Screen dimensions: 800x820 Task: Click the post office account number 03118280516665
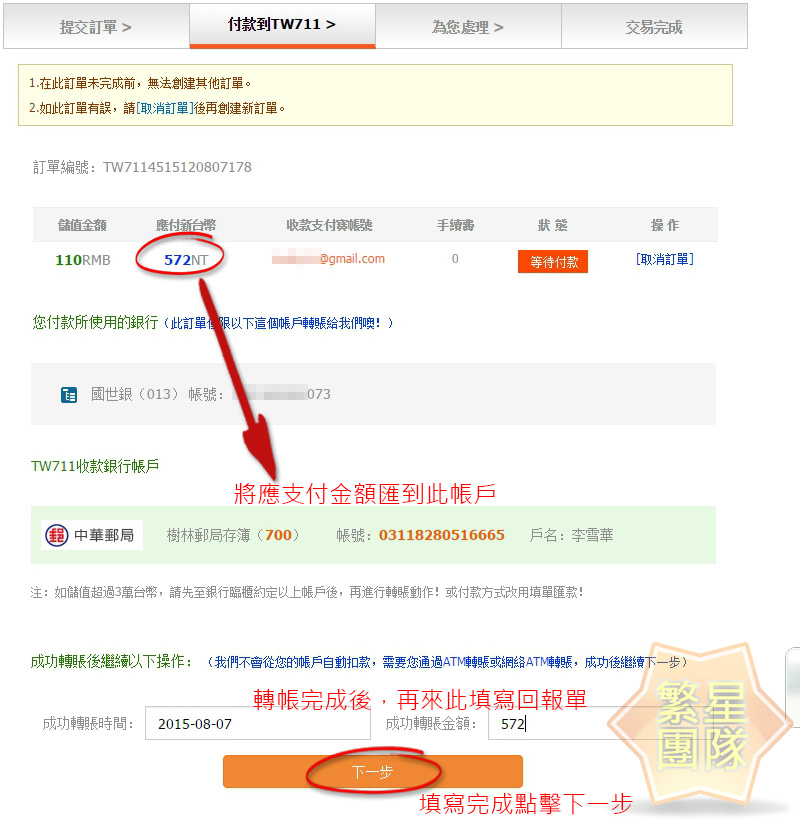[x=441, y=535]
